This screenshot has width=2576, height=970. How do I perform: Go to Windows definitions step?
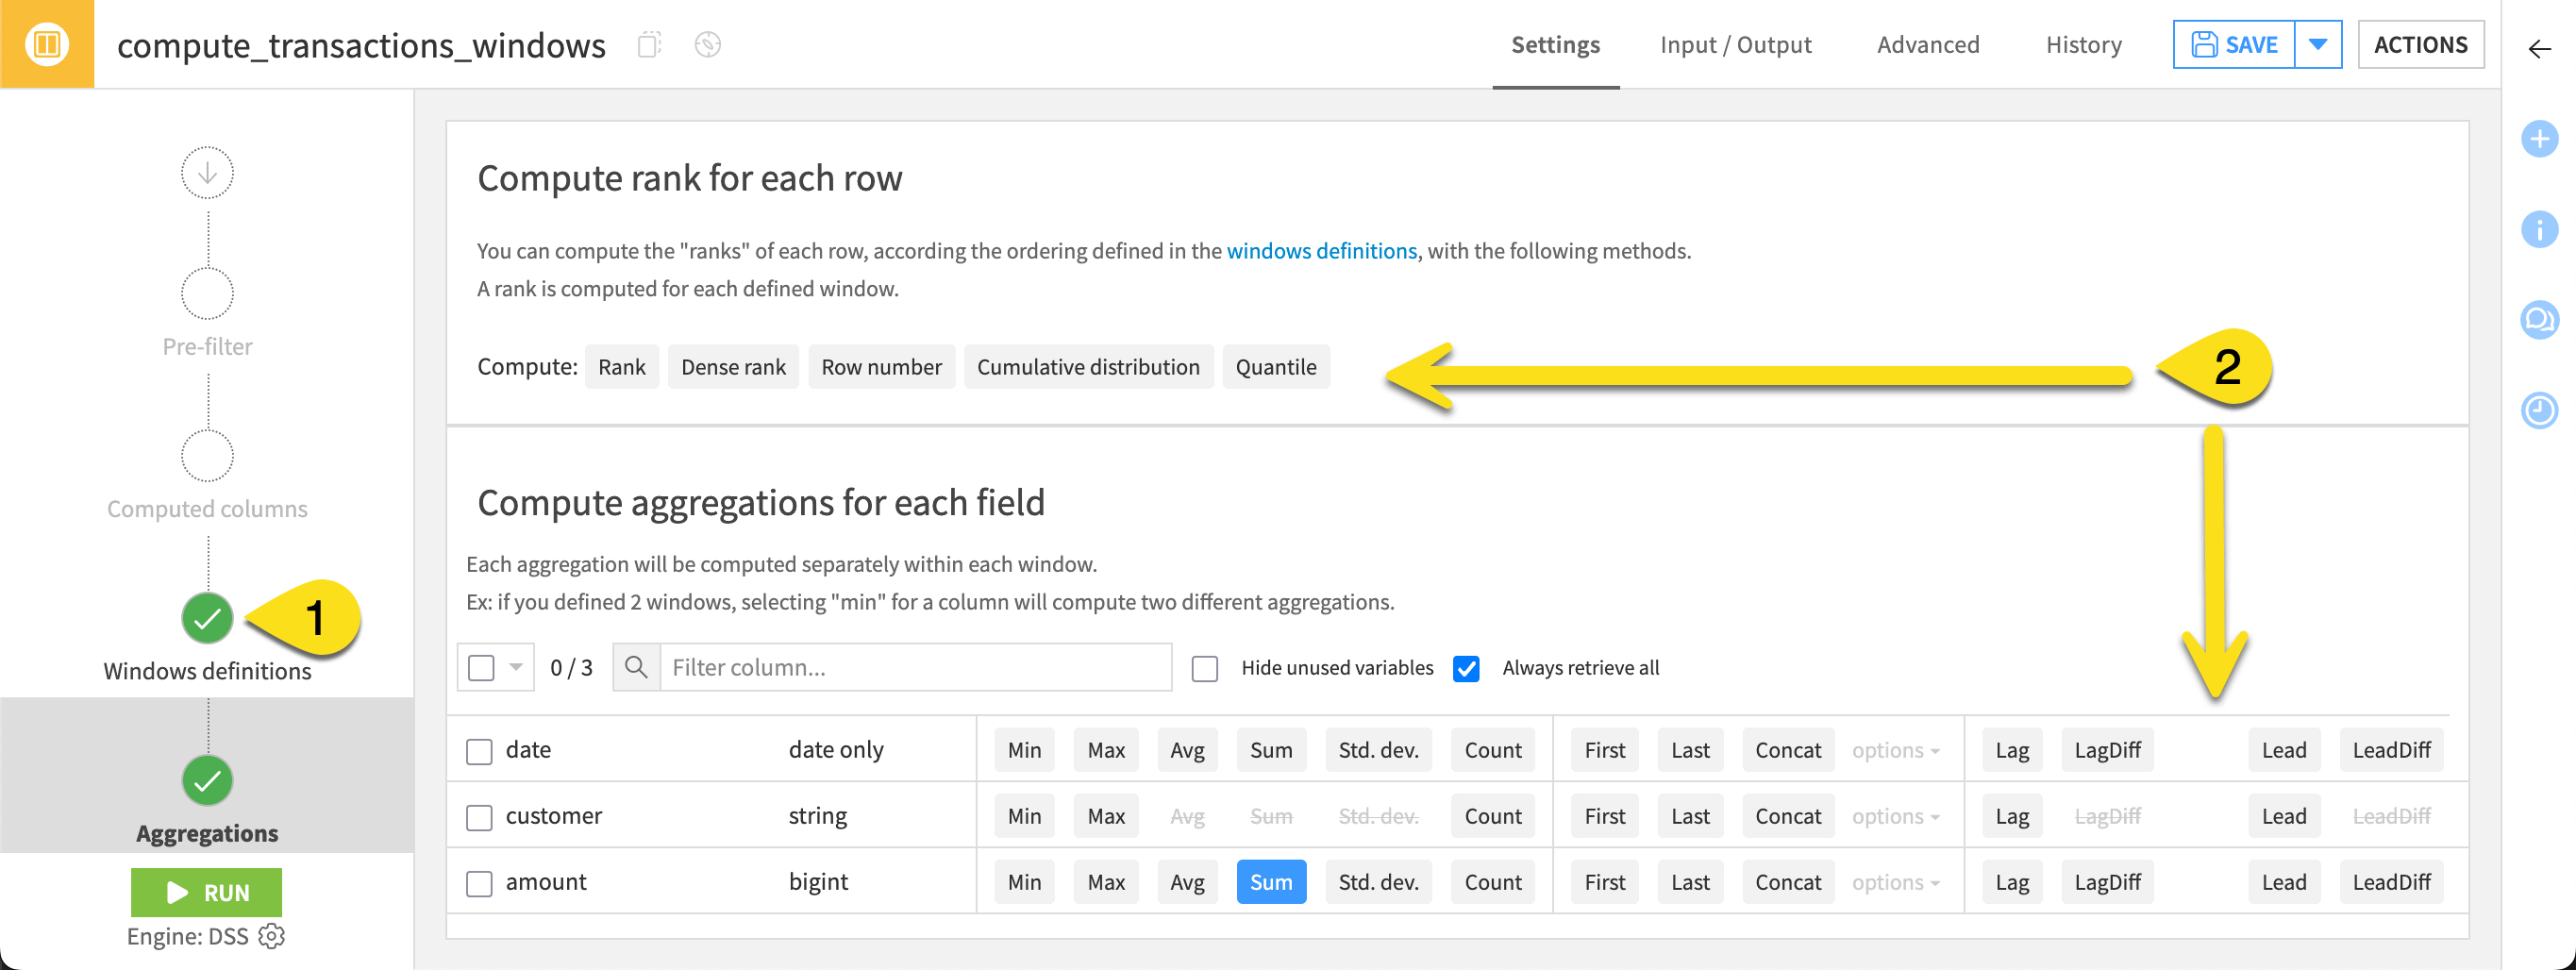click(x=207, y=671)
